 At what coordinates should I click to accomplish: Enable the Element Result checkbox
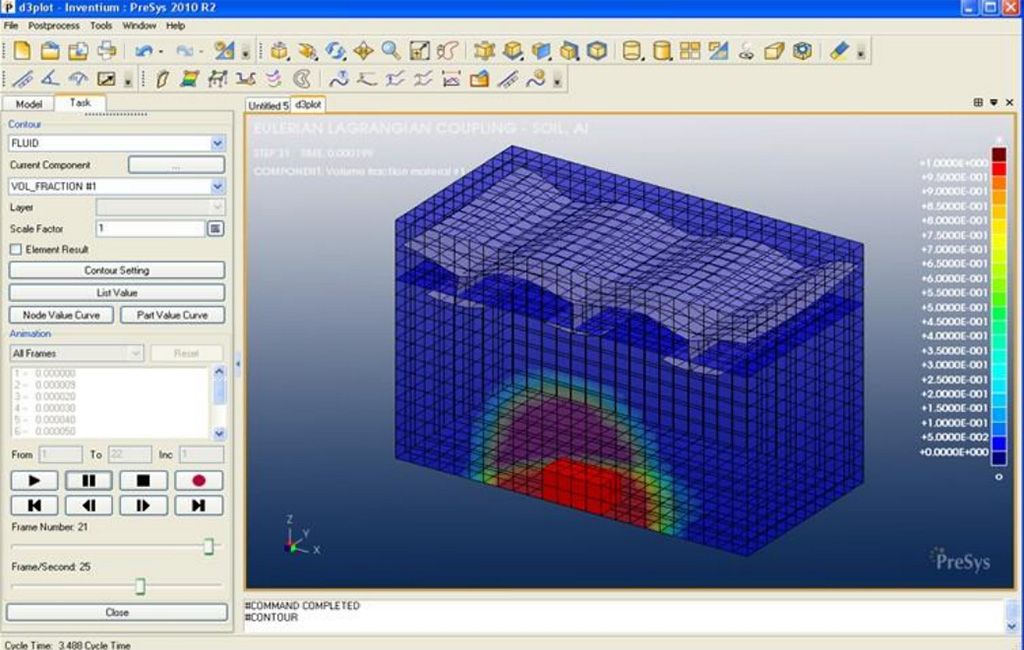coord(16,249)
